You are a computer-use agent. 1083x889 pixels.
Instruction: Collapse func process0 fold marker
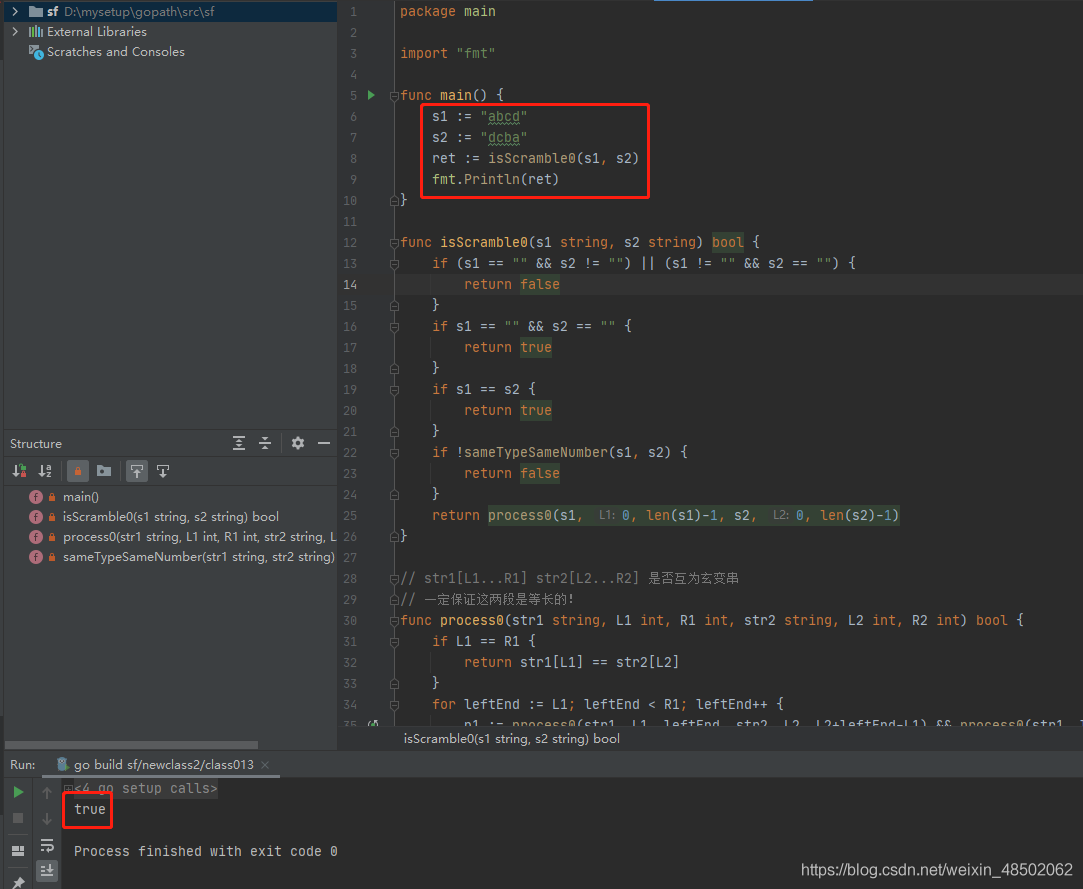(x=394, y=622)
